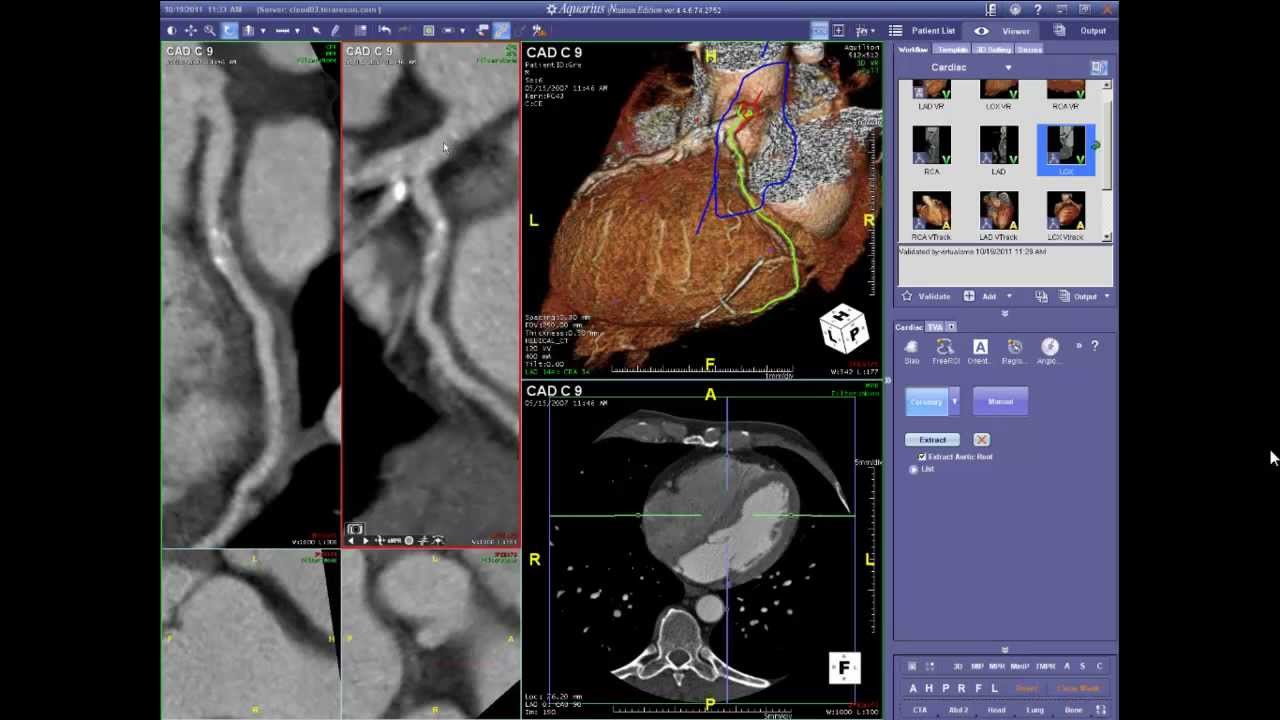Click the layout list icon in toolbar
1280x720 pixels.
pos(360,31)
